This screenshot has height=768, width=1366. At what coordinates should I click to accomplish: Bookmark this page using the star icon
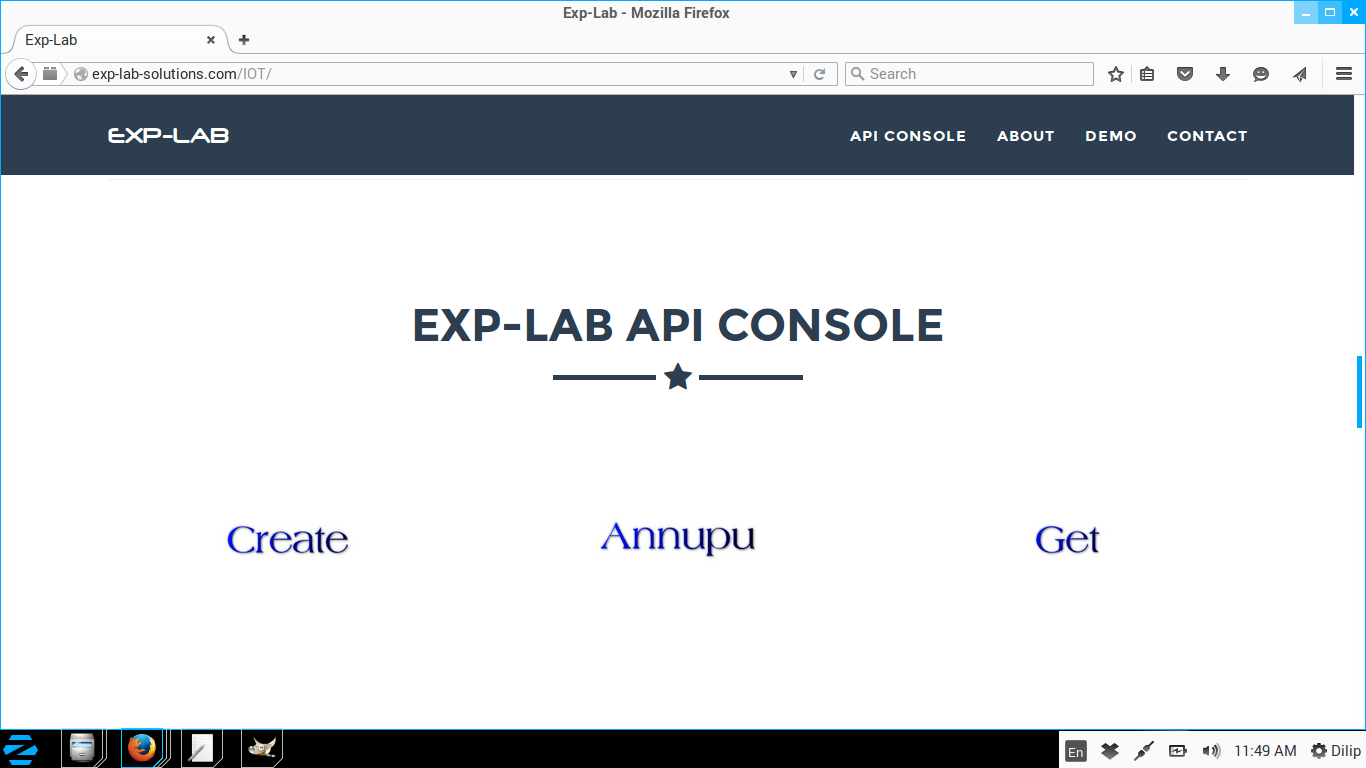(1115, 73)
